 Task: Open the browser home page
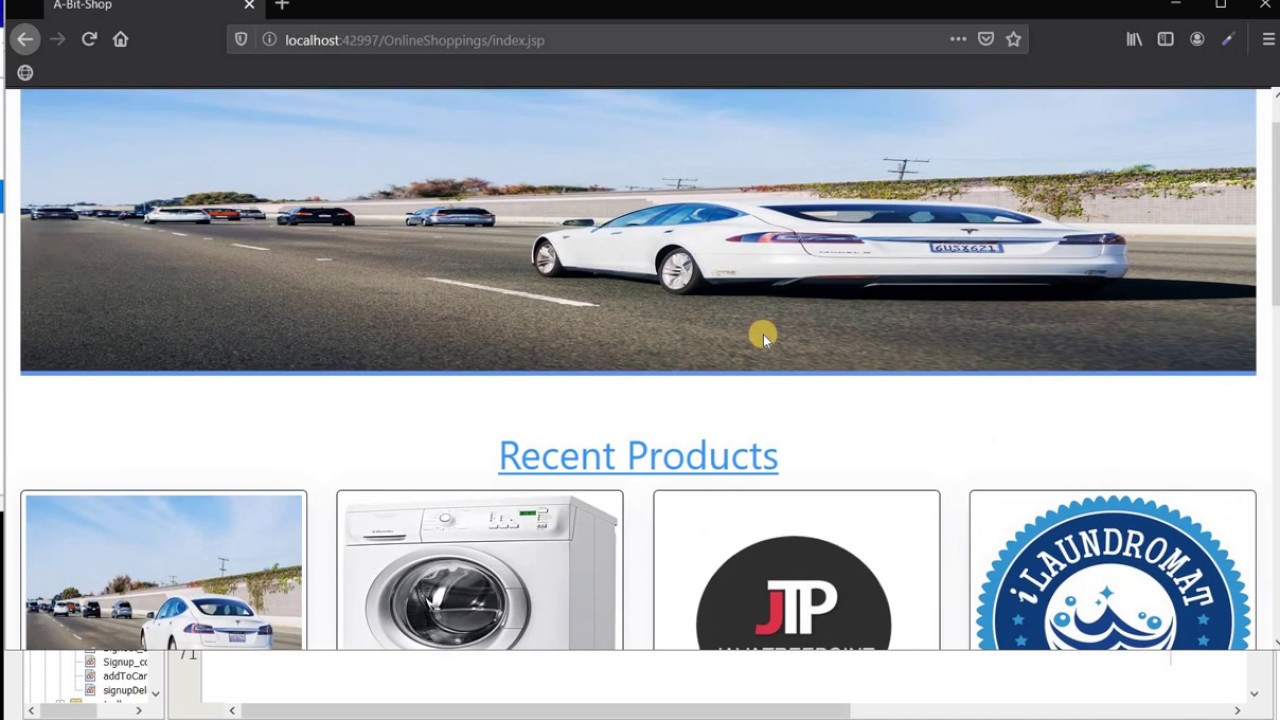[x=120, y=39]
